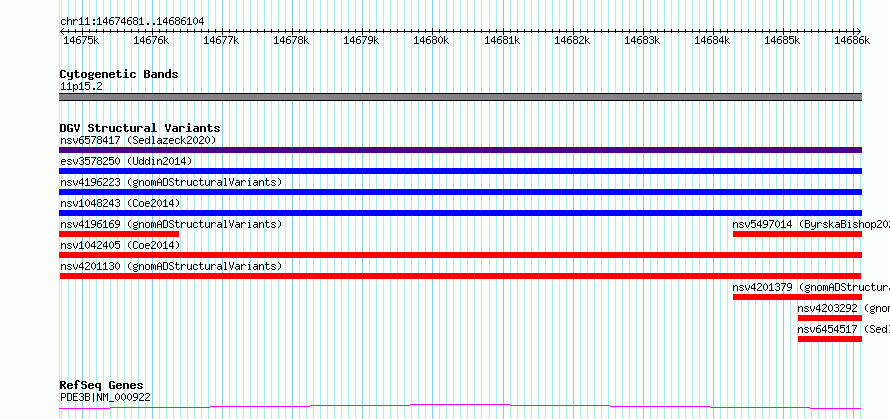Click the red bar under nsv6454517
Viewport: 890px width, 419px height.
click(830, 339)
